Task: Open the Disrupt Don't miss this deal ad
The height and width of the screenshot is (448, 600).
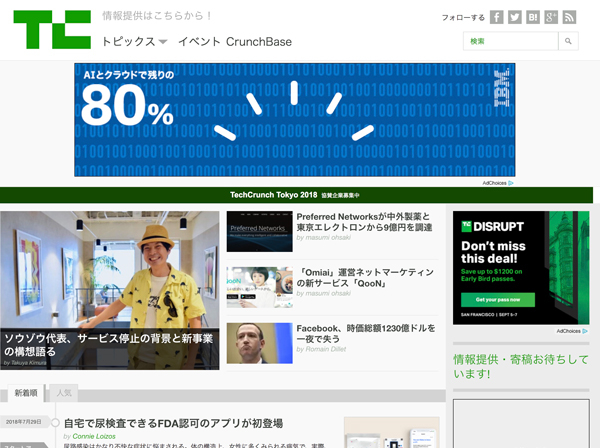Action: [521, 268]
